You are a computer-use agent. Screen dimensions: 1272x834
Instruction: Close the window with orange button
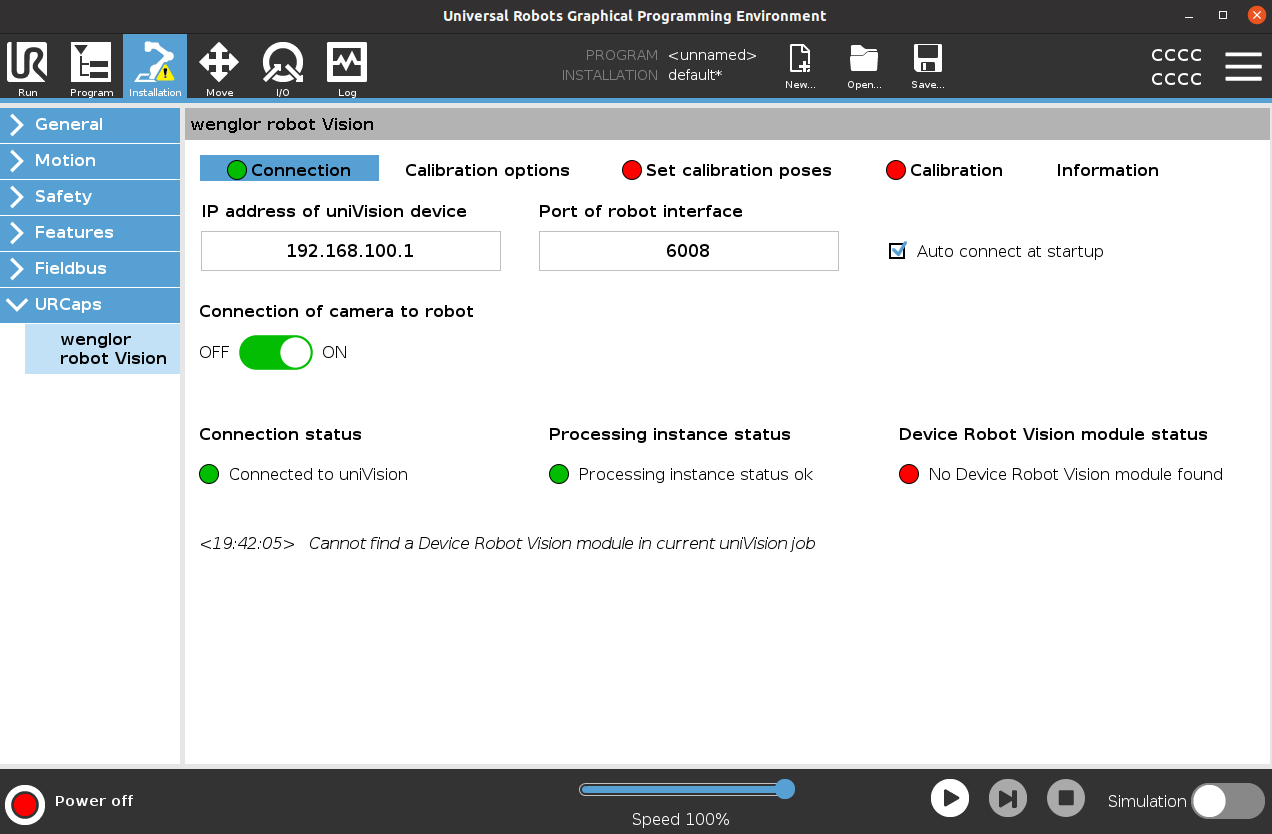1257,16
